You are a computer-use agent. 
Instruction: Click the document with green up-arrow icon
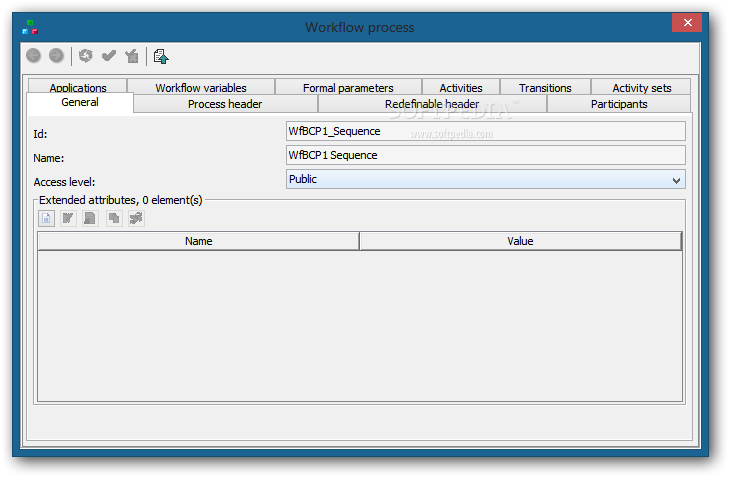tap(161, 56)
